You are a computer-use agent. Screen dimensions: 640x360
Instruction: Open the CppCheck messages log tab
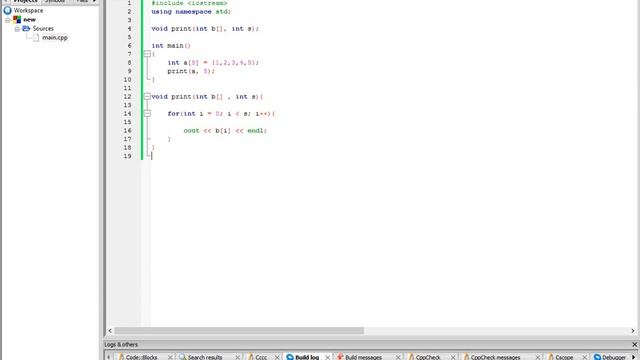pyautogui.click(x=495, y=357)
